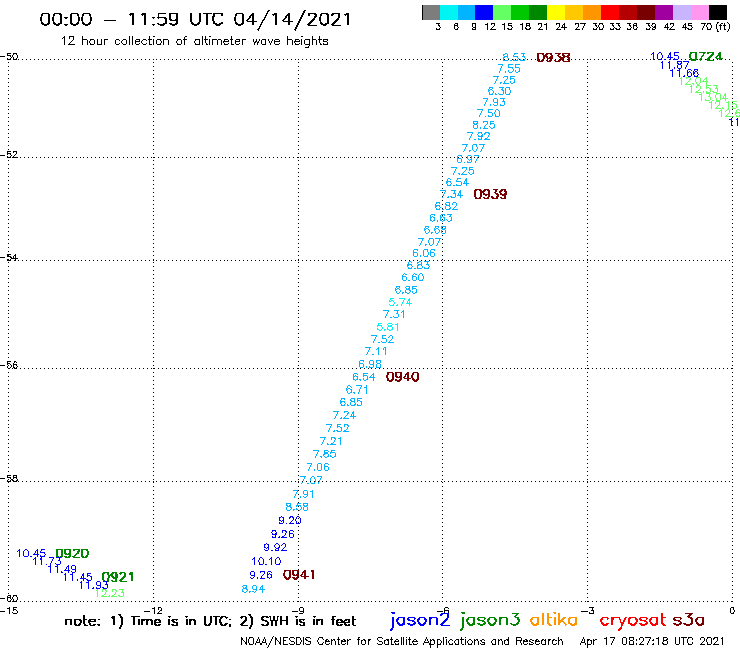Click the 7.34 wave height value

(451, 194)
